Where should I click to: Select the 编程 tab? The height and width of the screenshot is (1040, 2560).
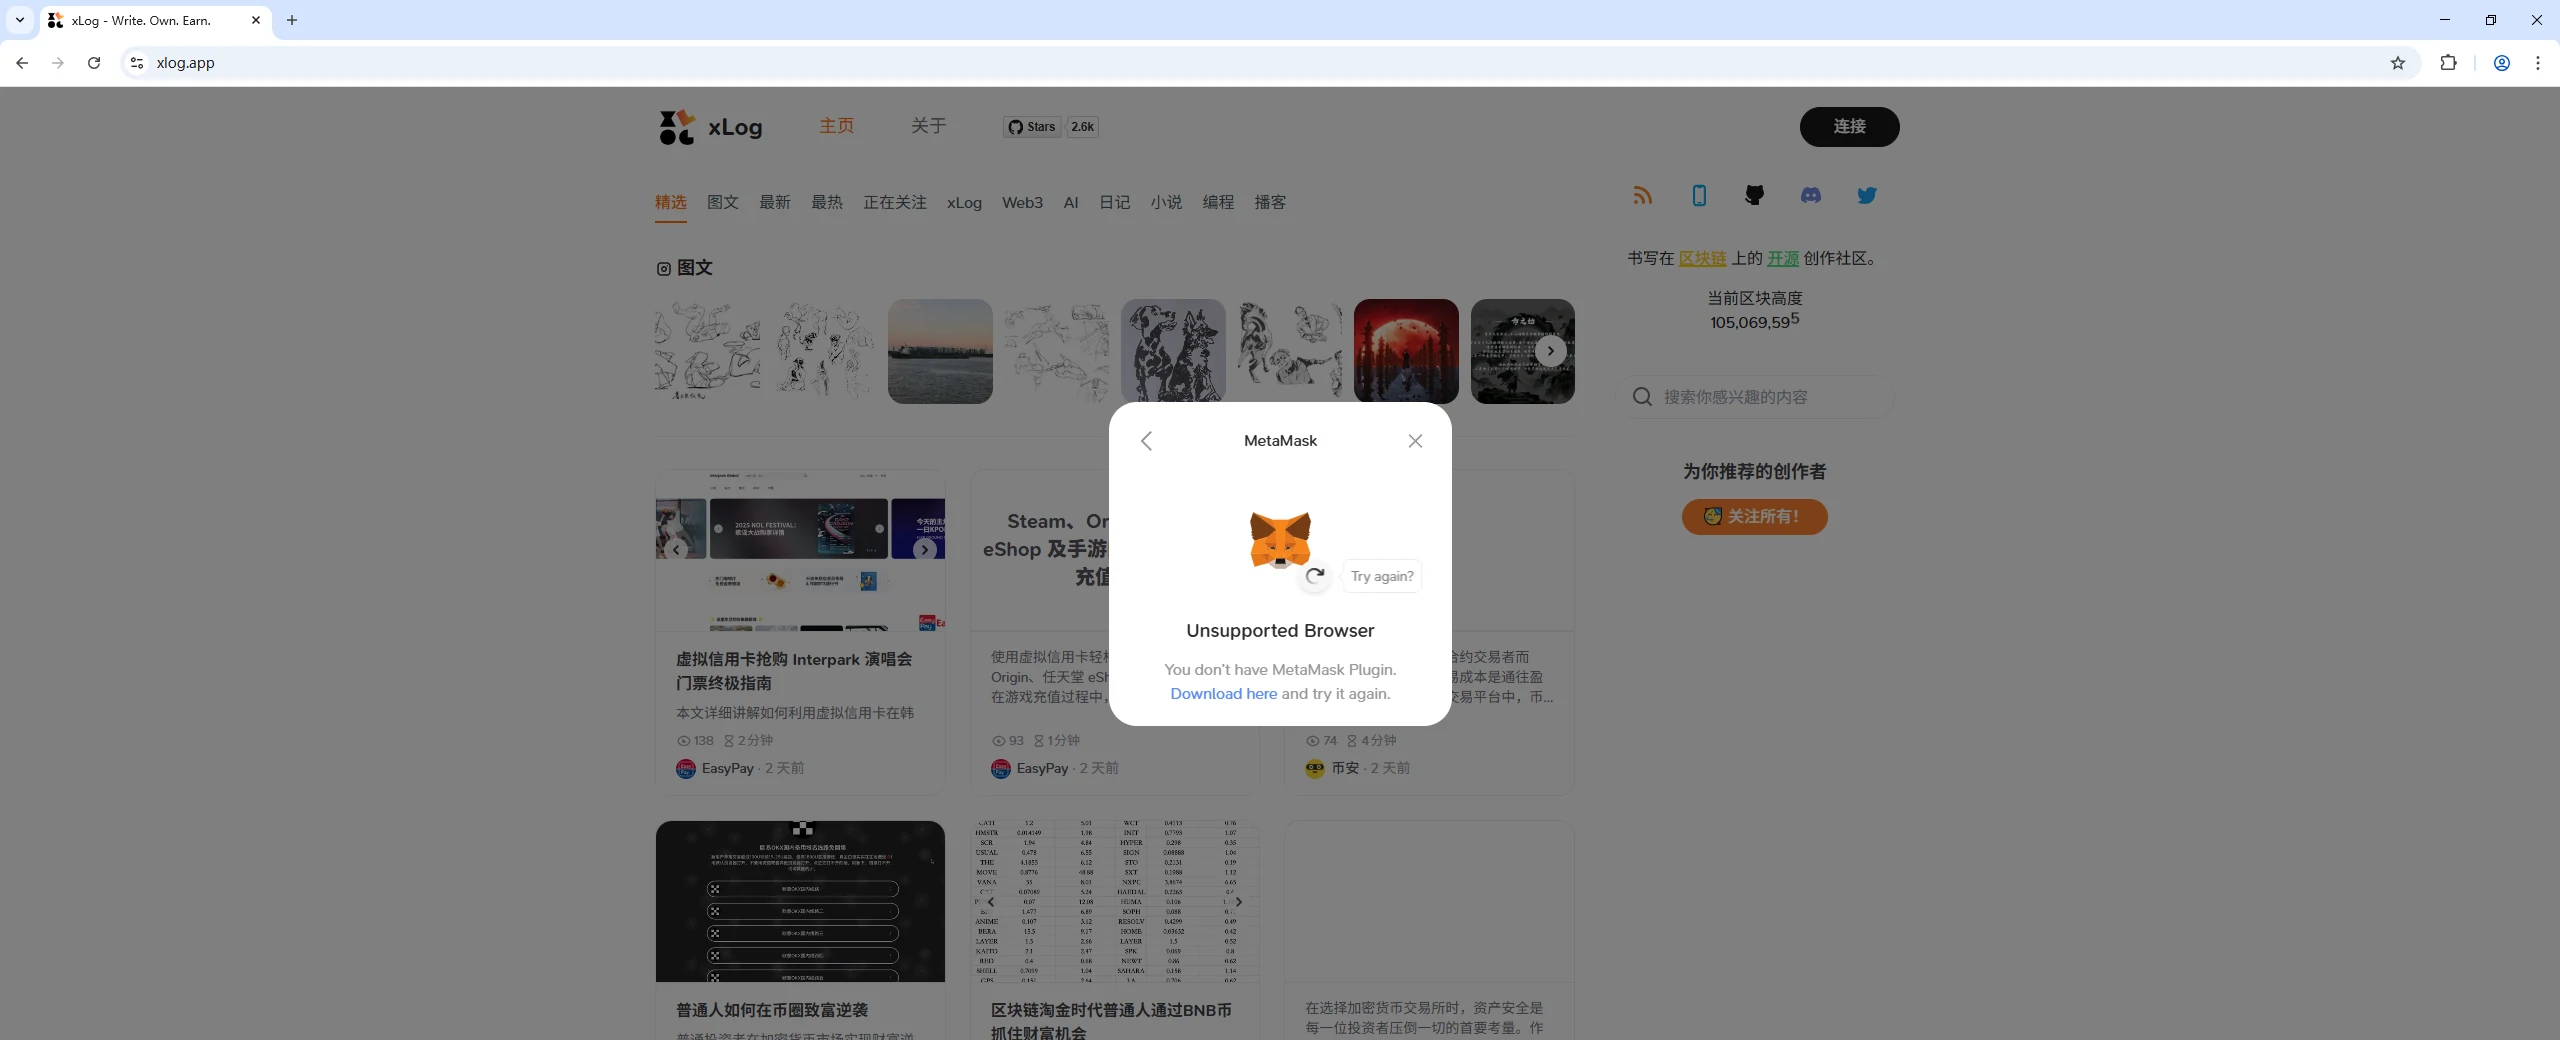(x=1218, y=202)
